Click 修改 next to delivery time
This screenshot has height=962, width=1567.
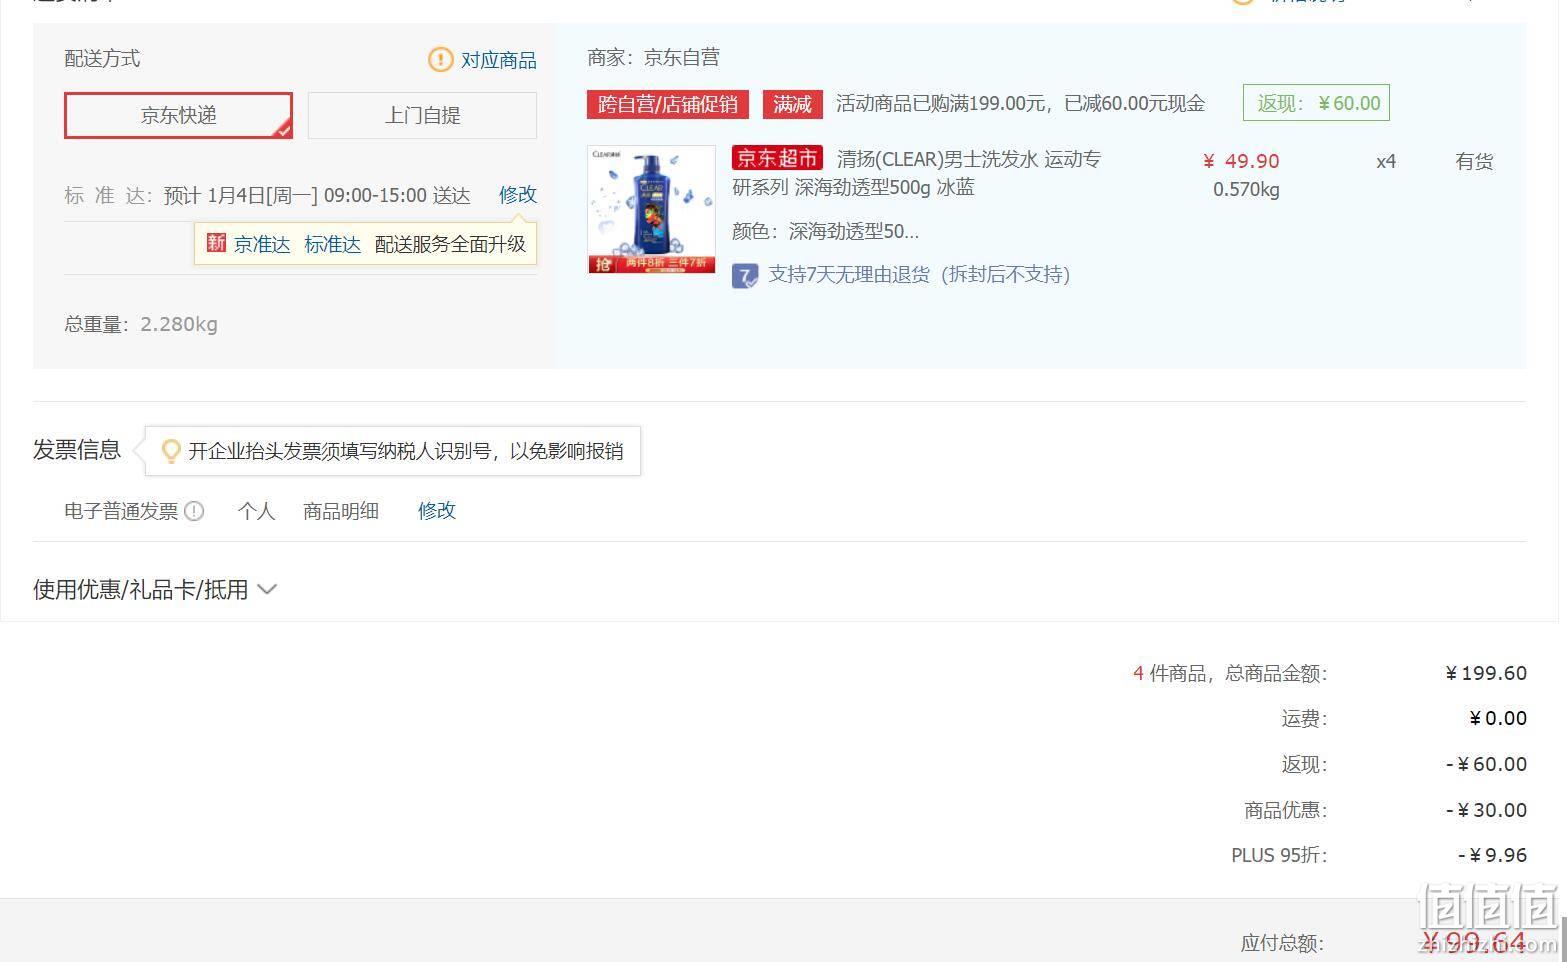click(518, 195)
